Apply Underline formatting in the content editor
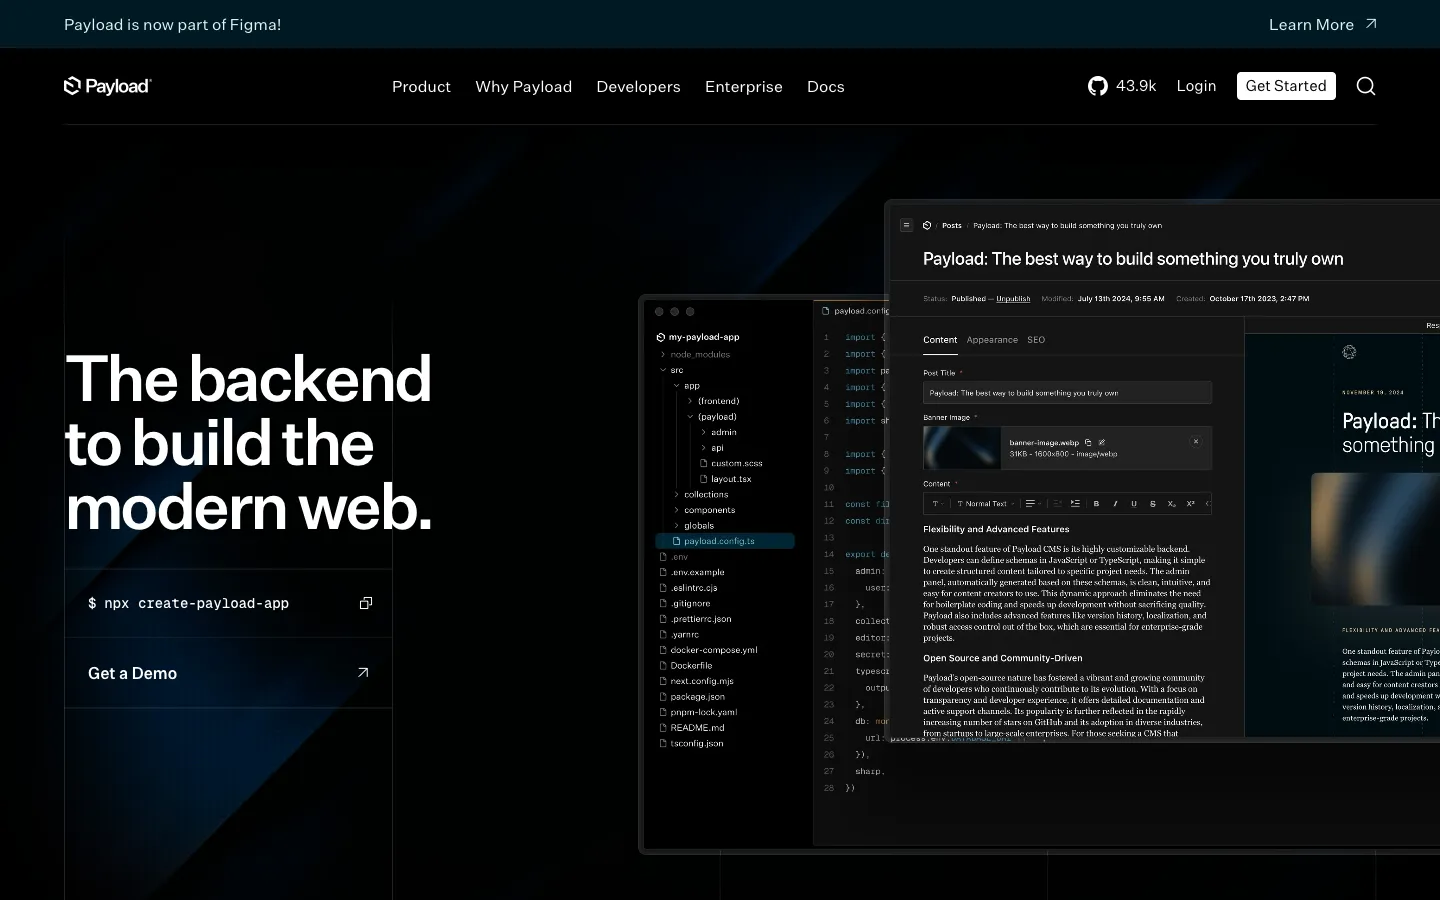The image size is (1440, 900). (x=1134, y=504)
